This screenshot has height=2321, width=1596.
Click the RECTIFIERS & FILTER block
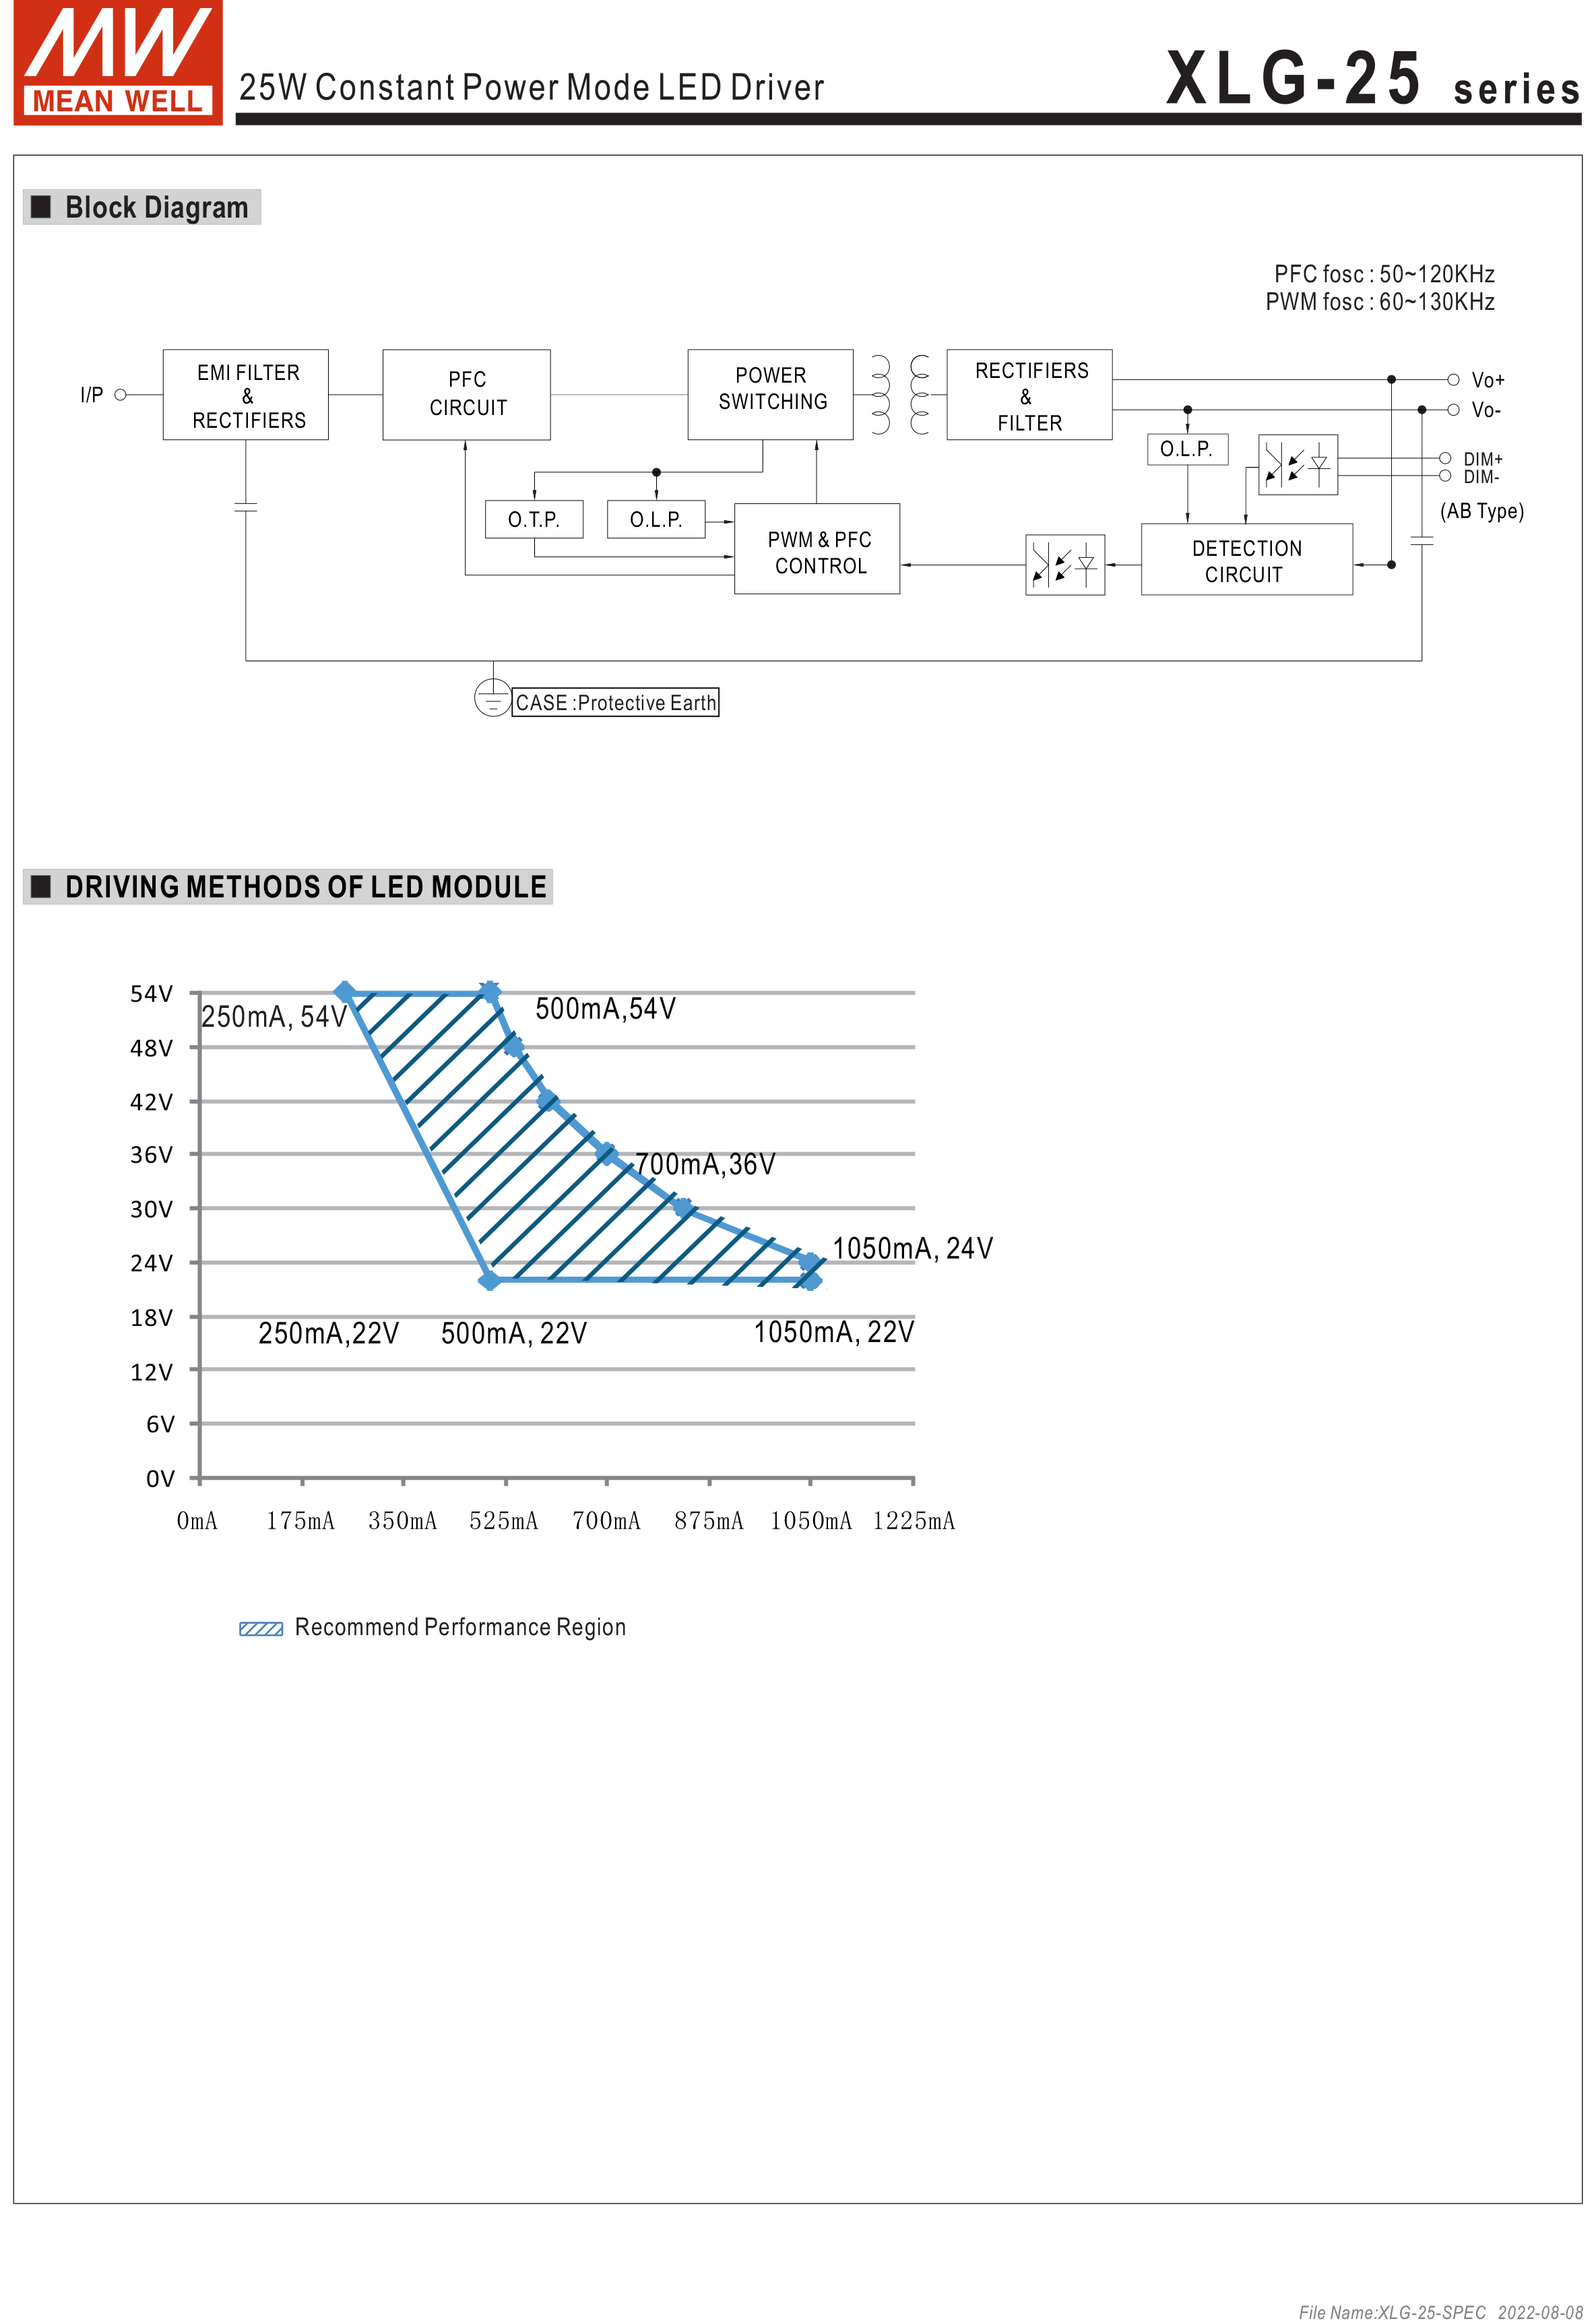pos(1030,395)
